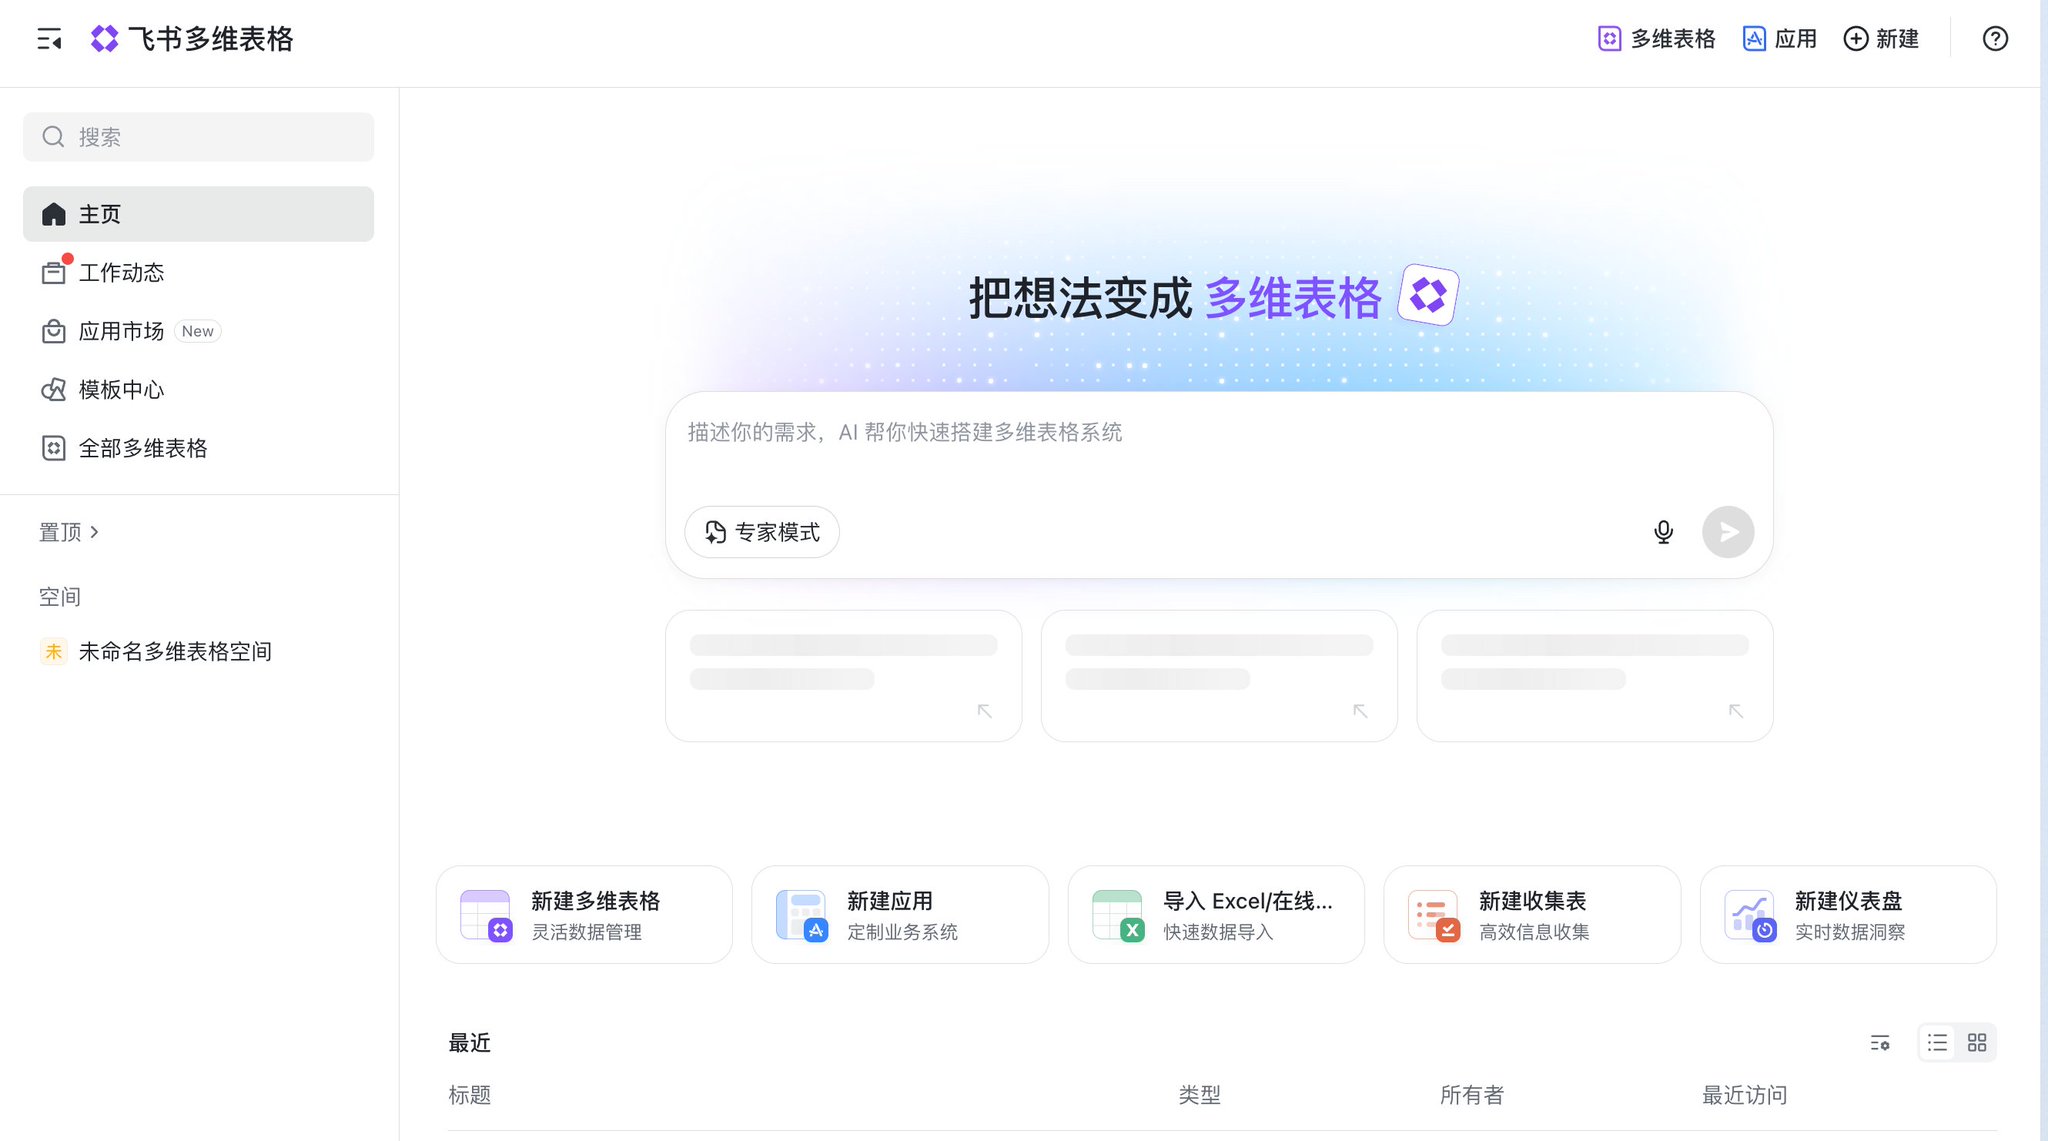Click the 新建多维表格 table icon
The height and width of the screenshot is (1141, 2048).
point(486,915)
